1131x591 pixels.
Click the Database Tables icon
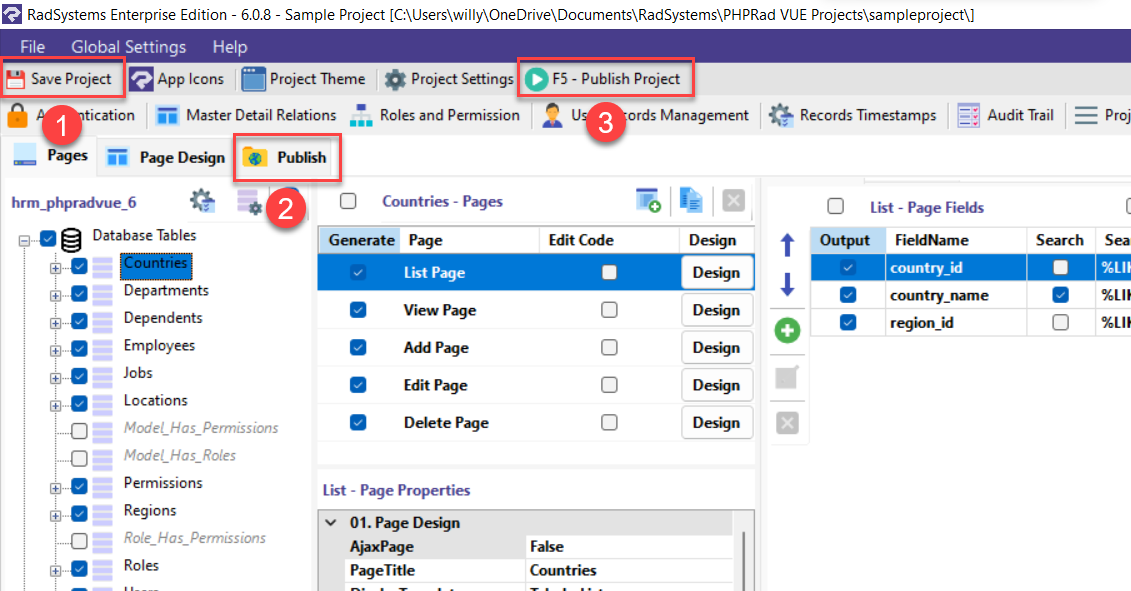click(71, 238)
